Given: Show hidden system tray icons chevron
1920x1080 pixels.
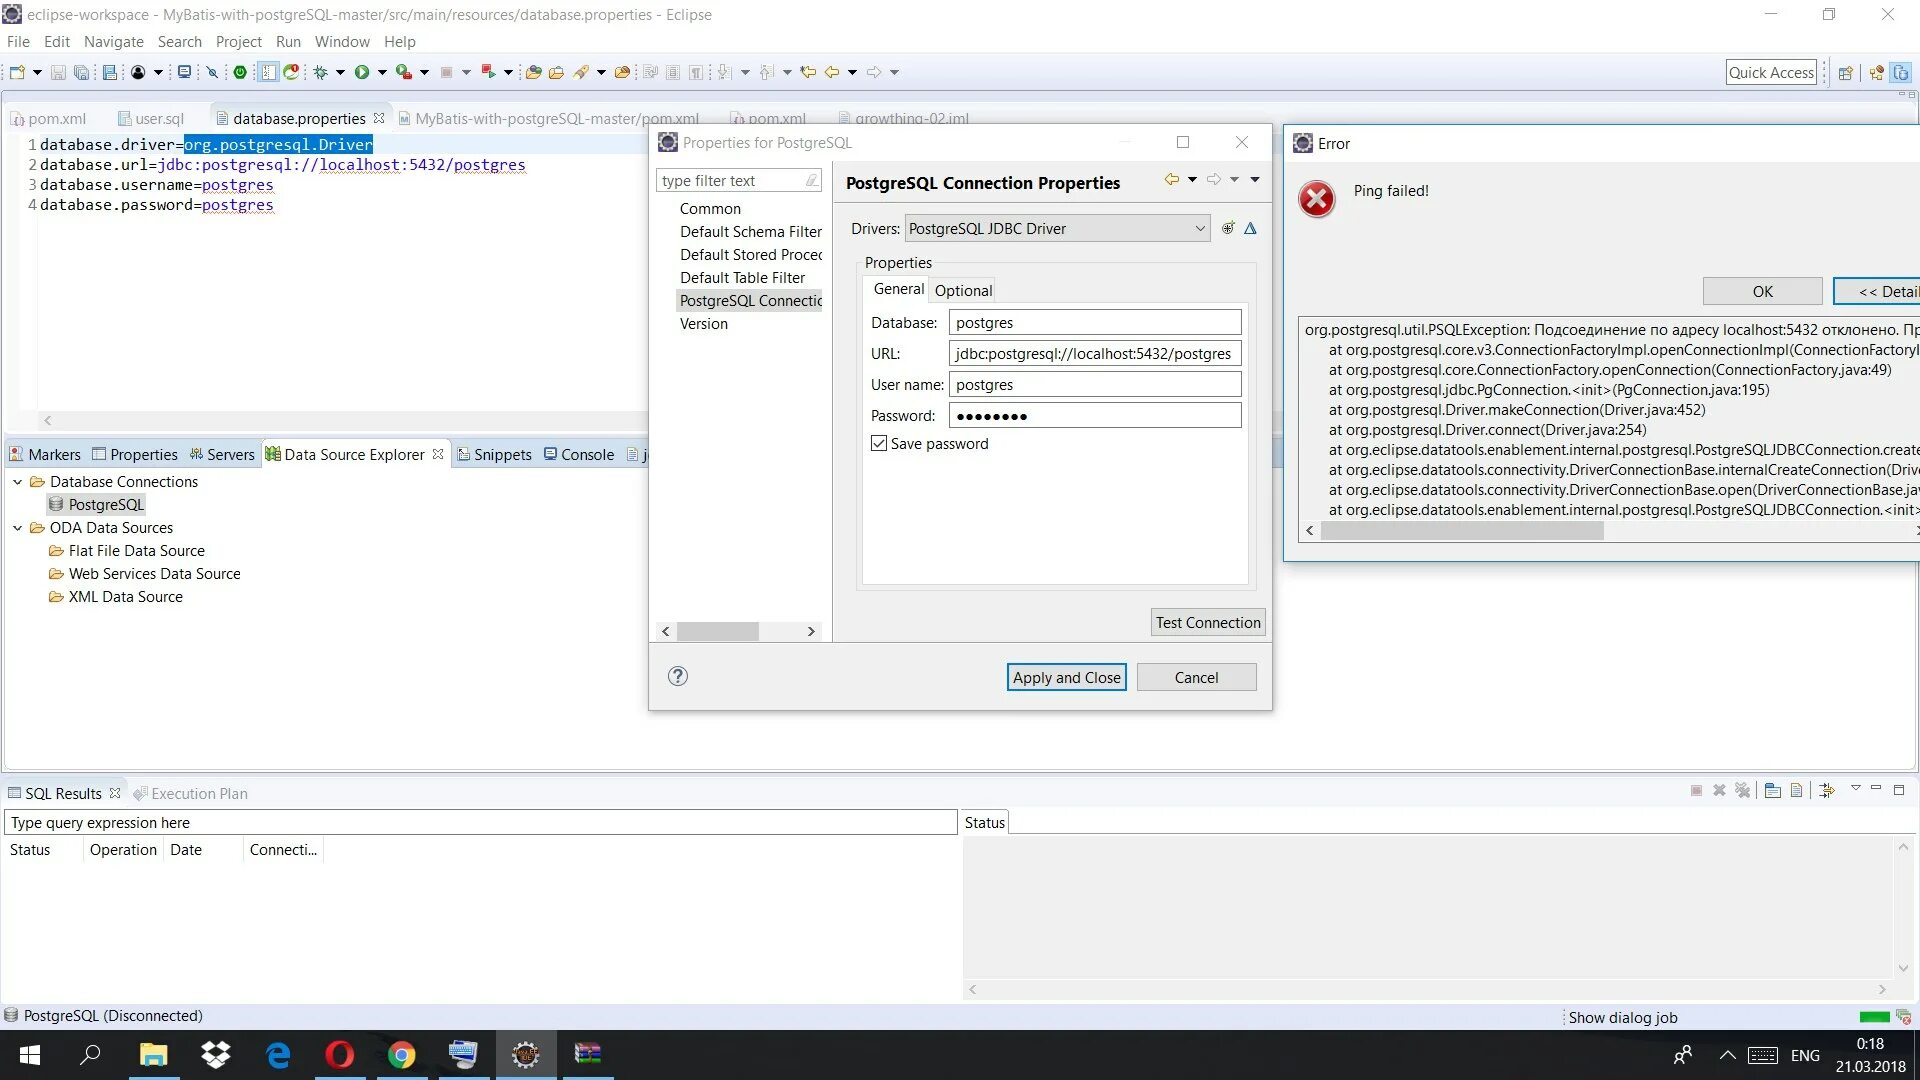Looking at the screenshot, I should (x=1727, y=1055).
